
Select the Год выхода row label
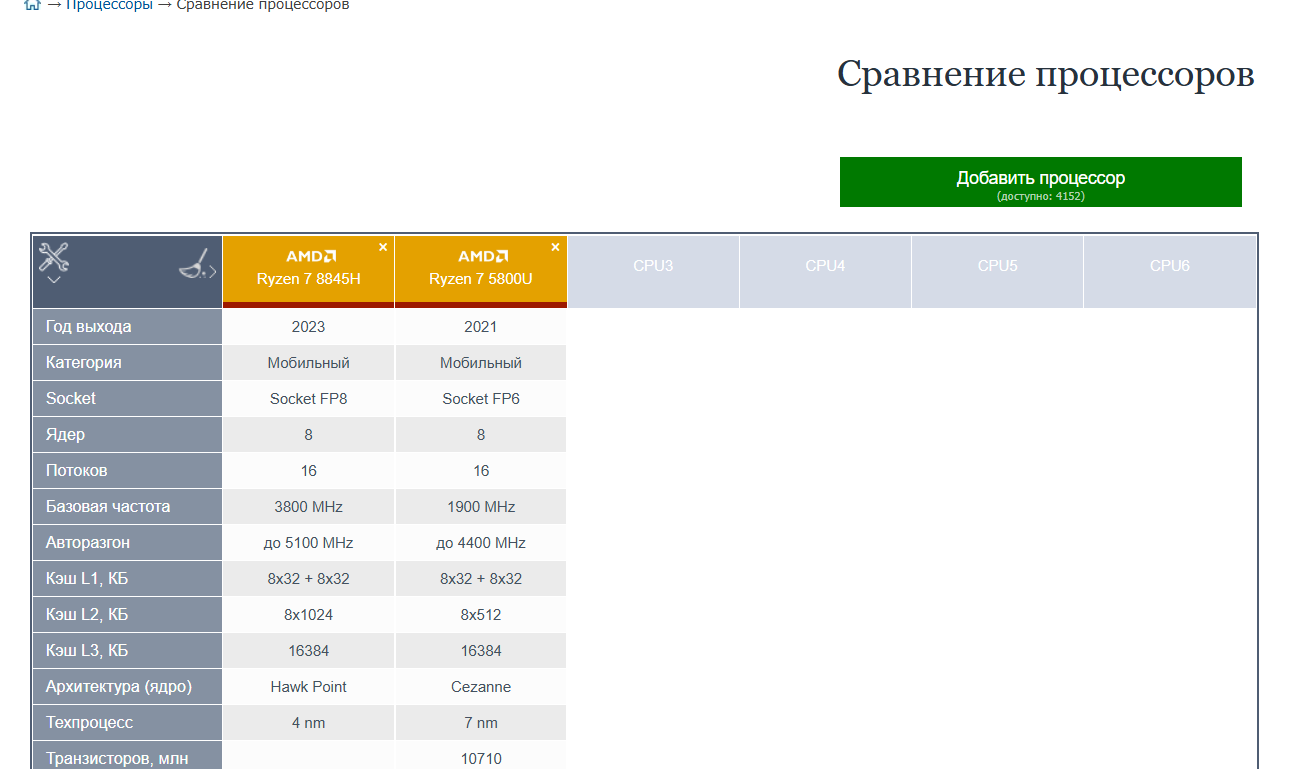[127, 327]
